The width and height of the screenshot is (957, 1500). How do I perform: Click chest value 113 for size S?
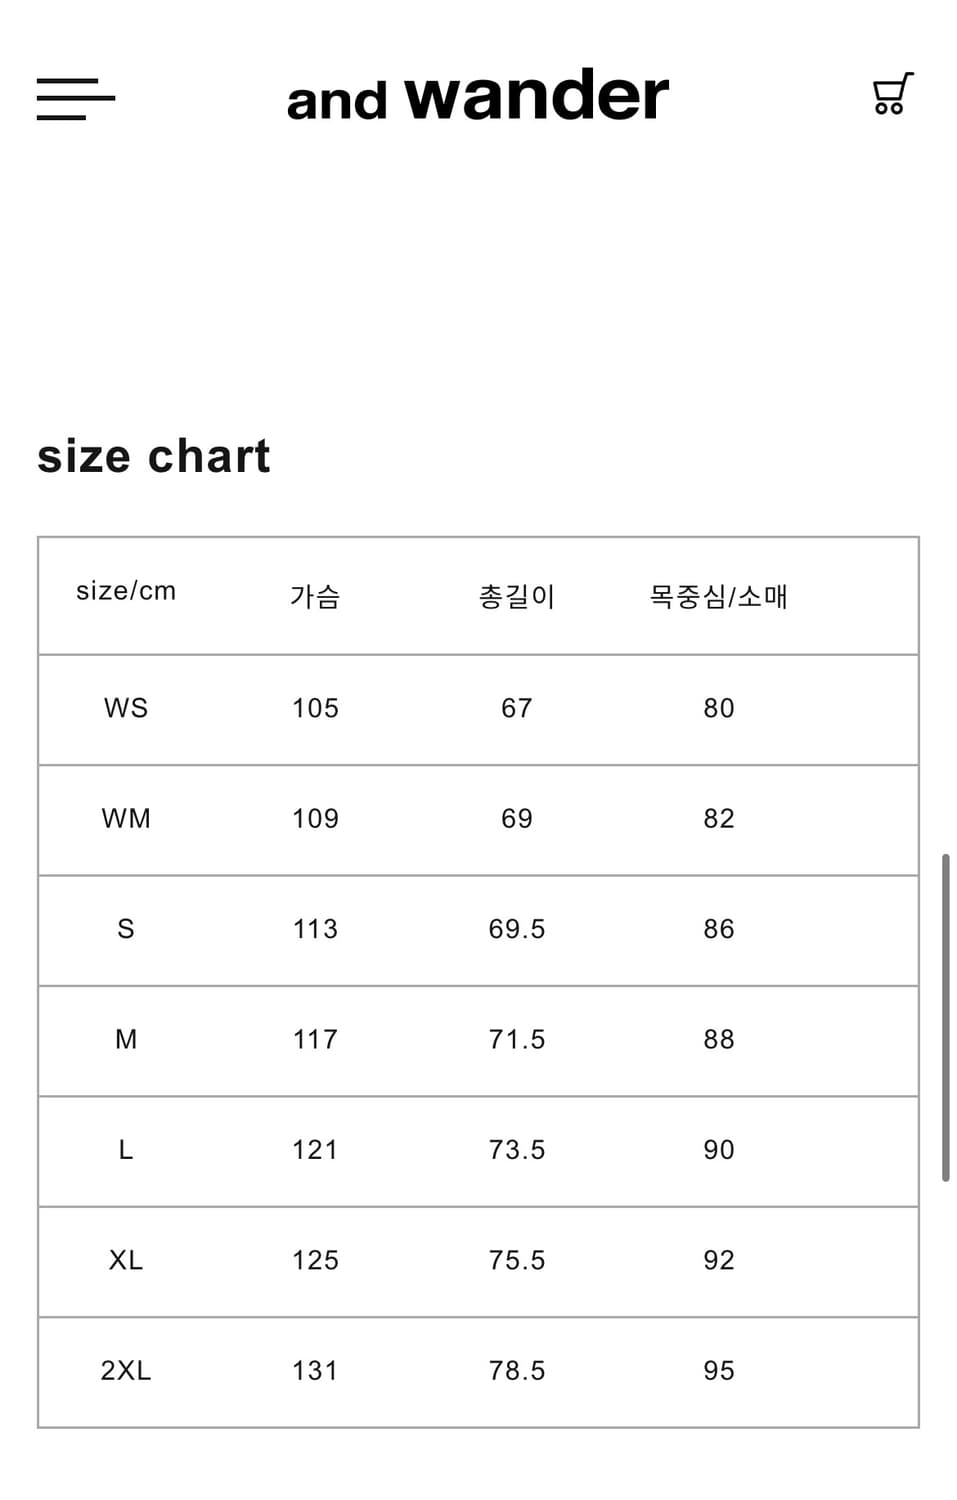(x=315, y=929)
